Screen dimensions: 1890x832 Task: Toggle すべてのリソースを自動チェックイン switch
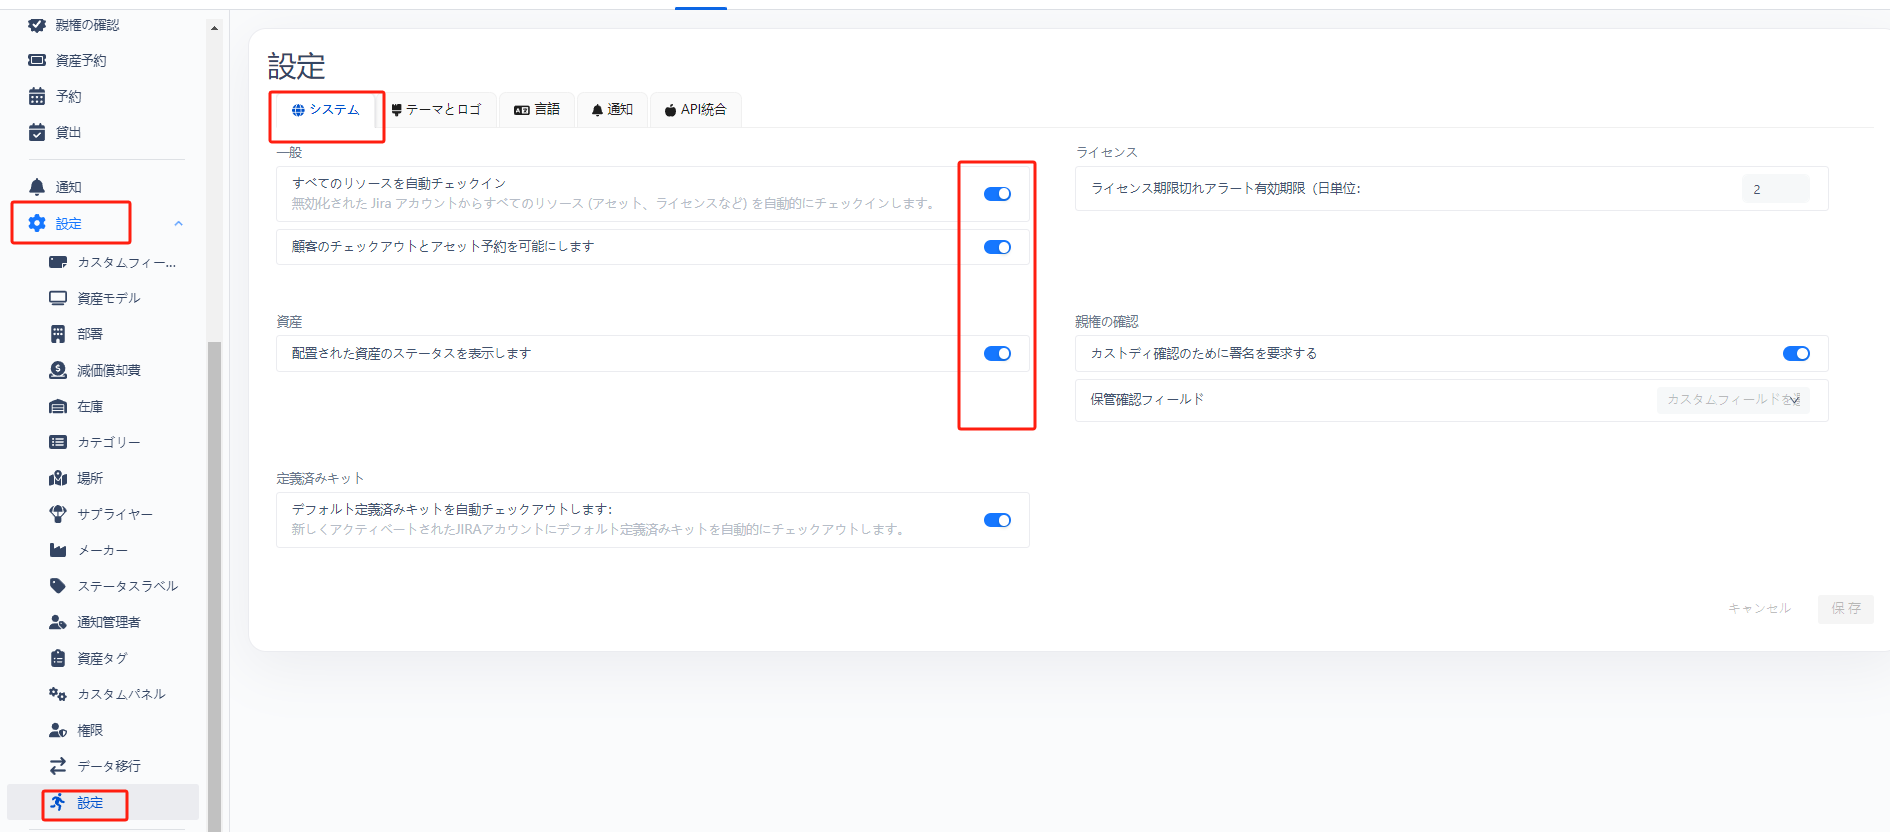[997, 194]
